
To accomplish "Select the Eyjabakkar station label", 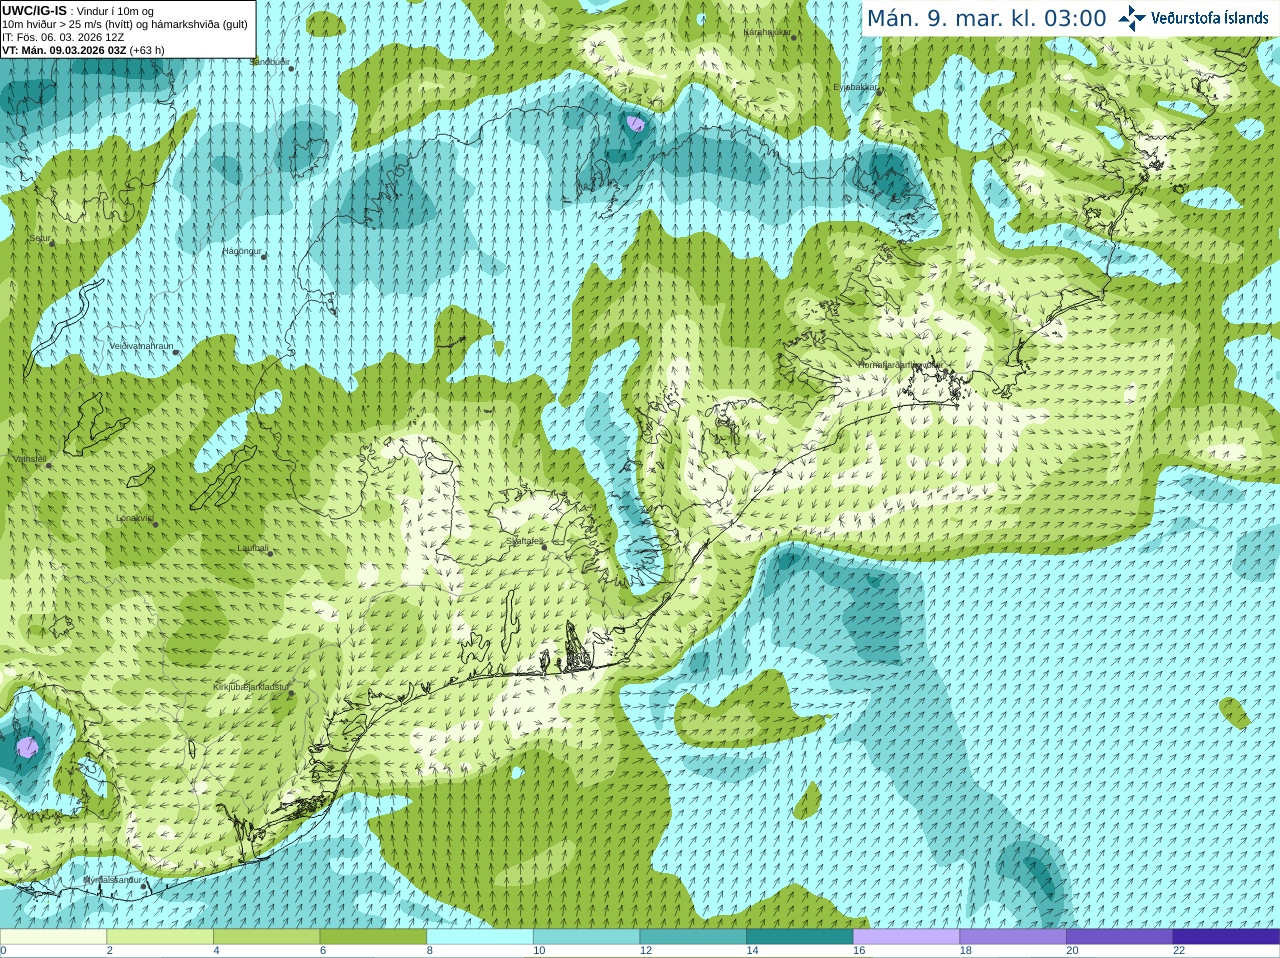I will 856,87.
